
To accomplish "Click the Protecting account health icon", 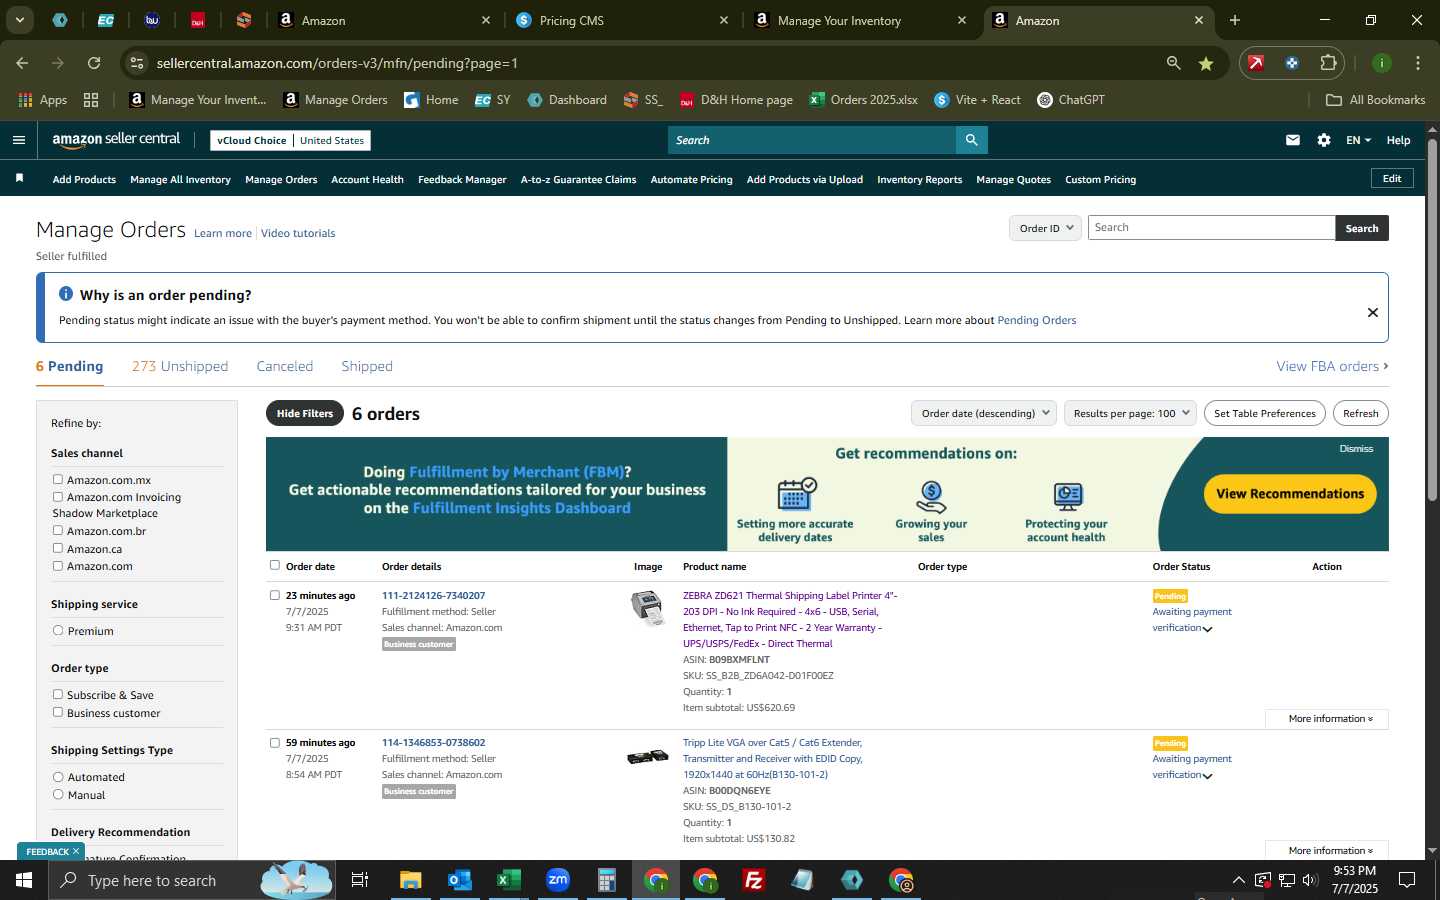I will click(1067, 497).
